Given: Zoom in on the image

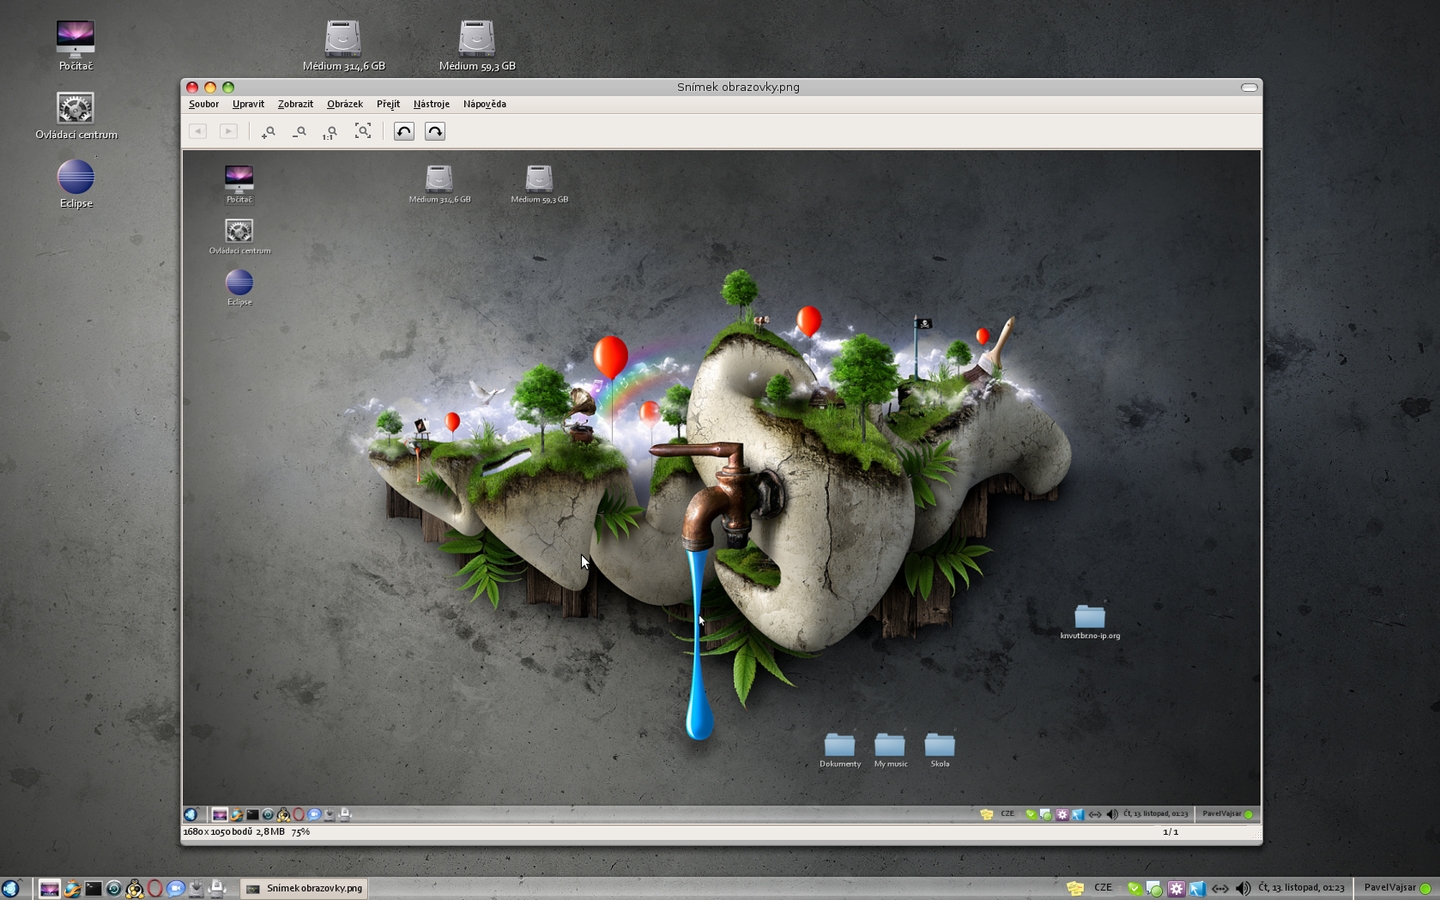Looking at the screenshot, I should (x=268, y=132).
